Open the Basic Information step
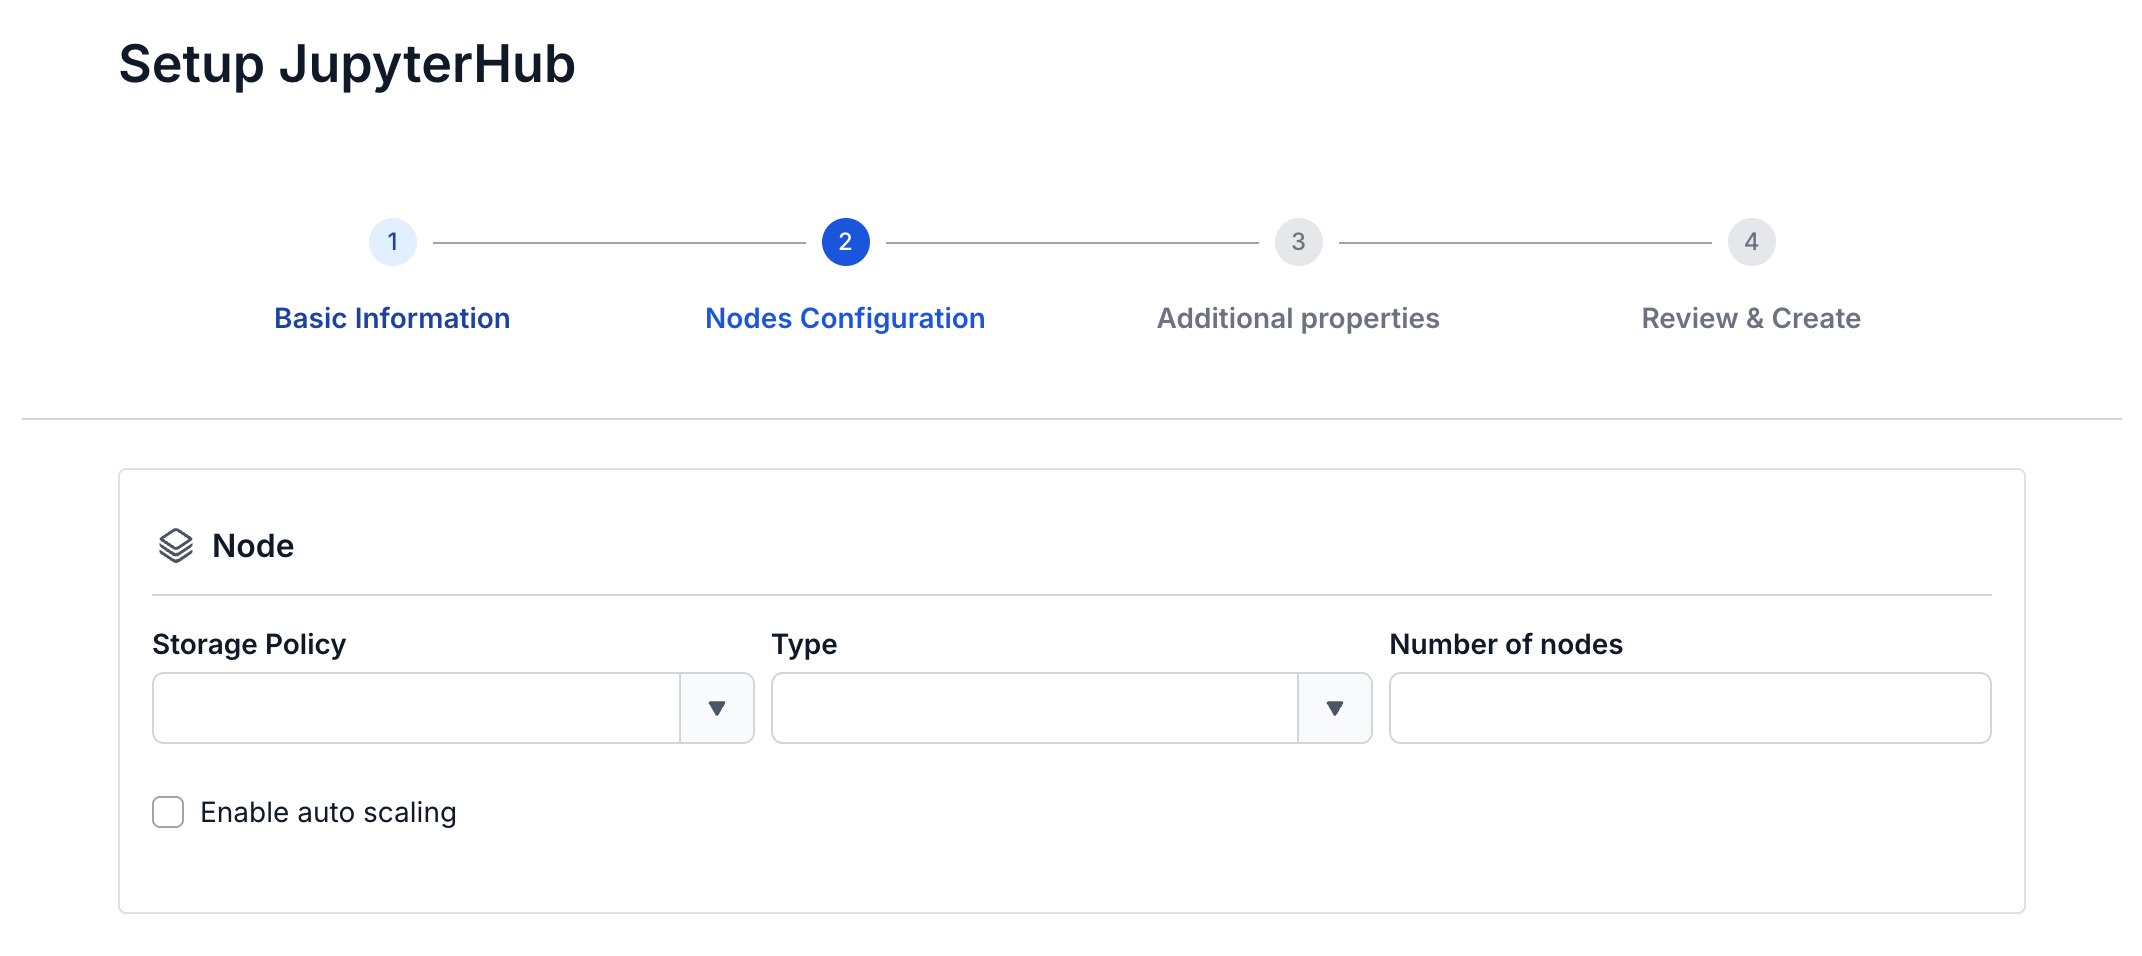This screenshot has width=2142, height=956. (392, 318)
